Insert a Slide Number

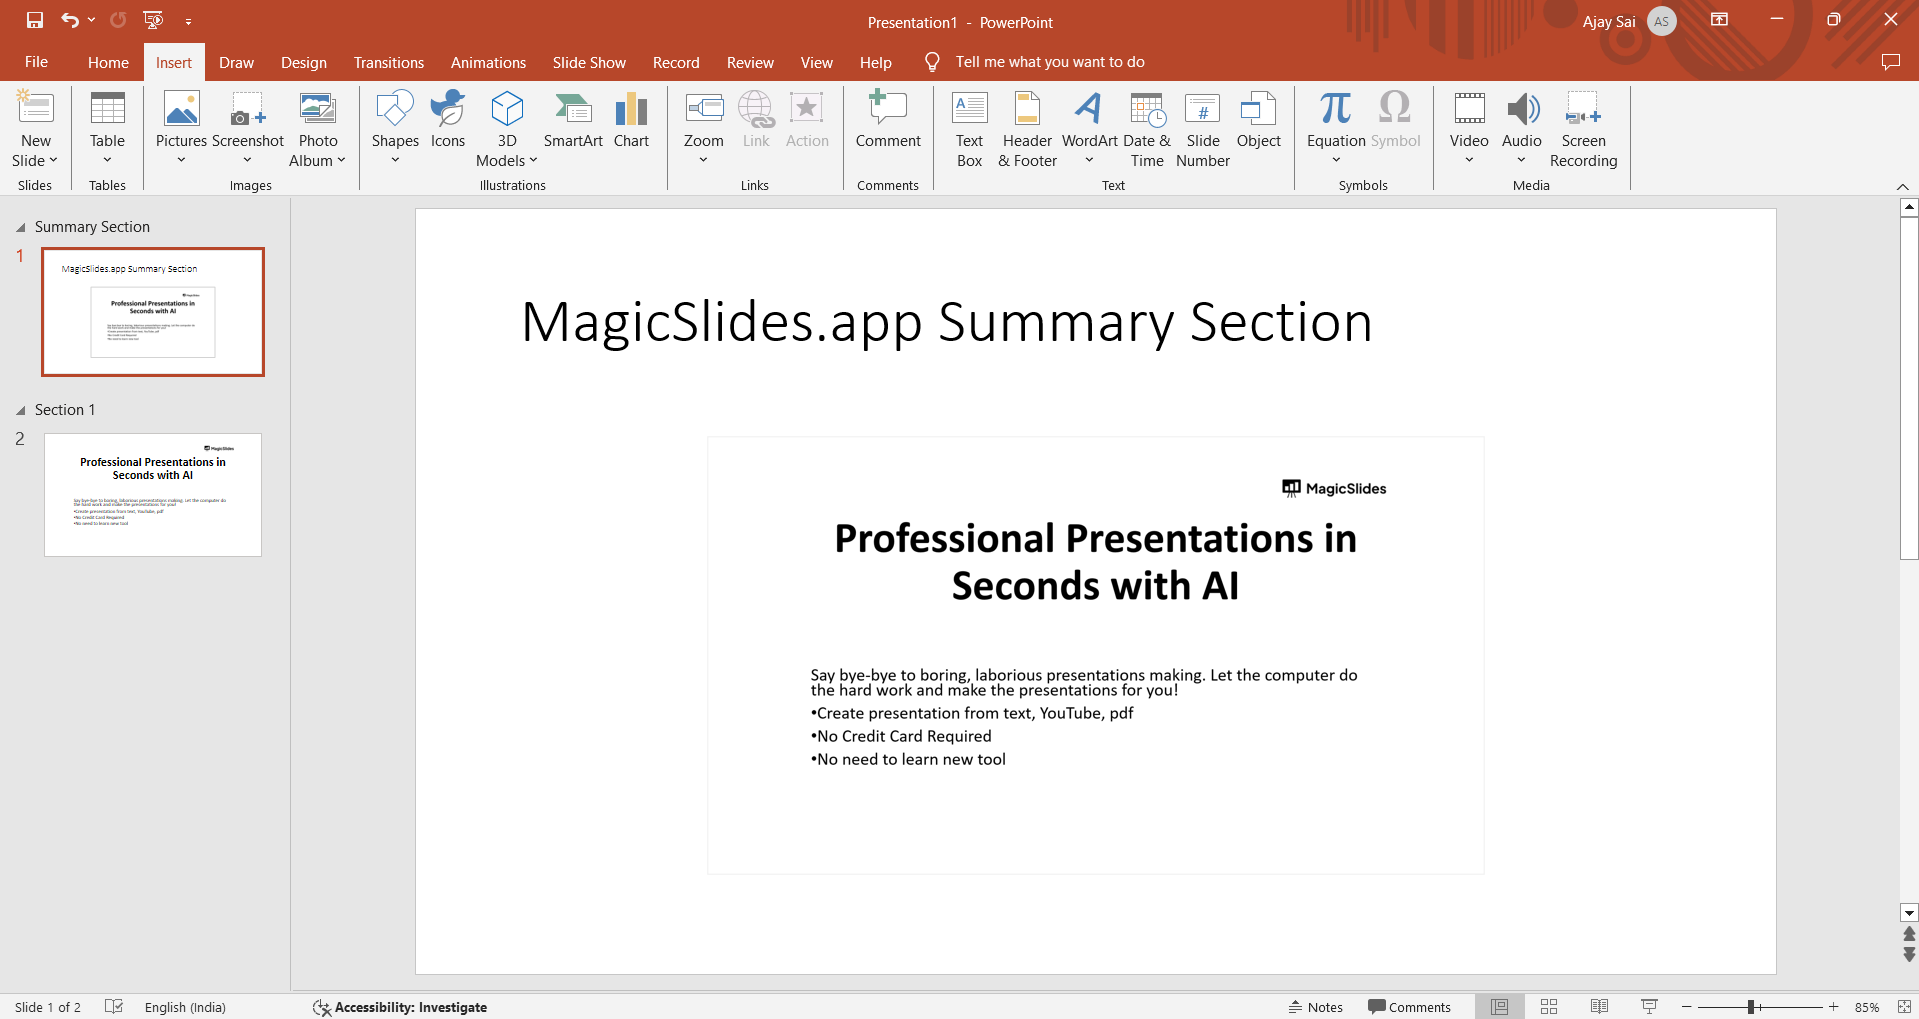coord(1202,129)
